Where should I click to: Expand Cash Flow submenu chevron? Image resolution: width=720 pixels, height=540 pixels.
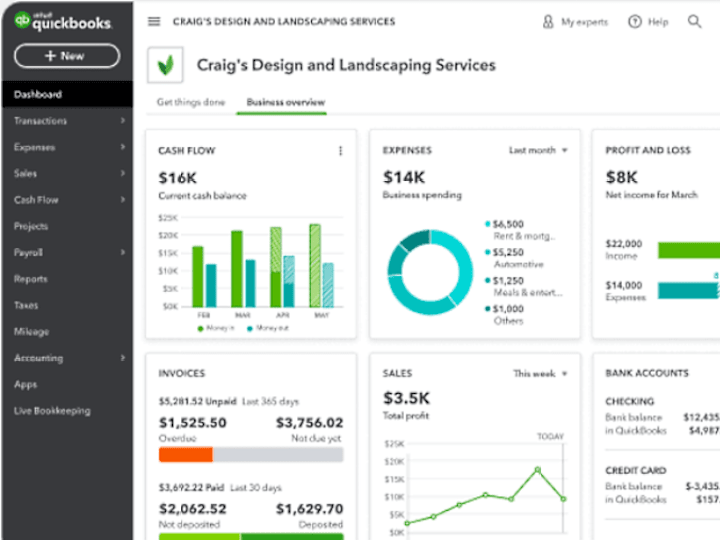click(123, 199)
